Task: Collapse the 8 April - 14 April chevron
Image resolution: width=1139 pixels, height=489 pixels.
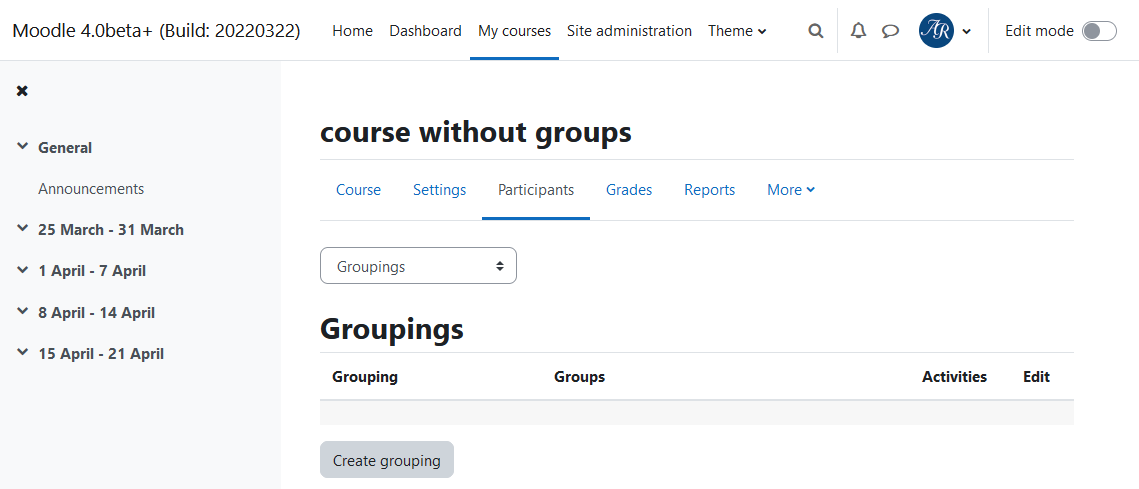Action: pyautogui.click(x=22, y=312)
